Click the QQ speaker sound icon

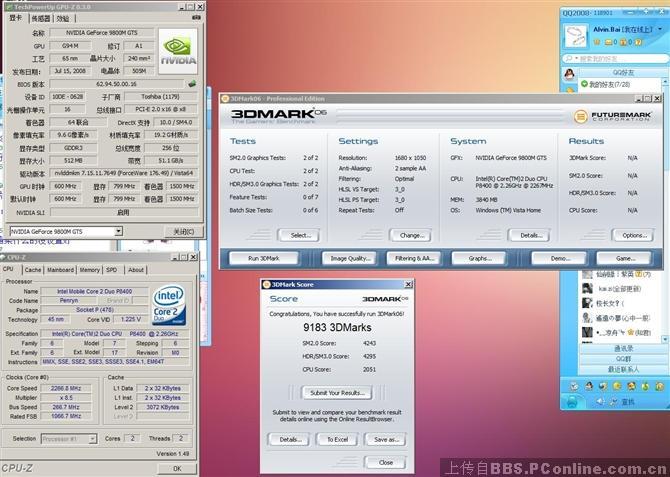[600, 401]
